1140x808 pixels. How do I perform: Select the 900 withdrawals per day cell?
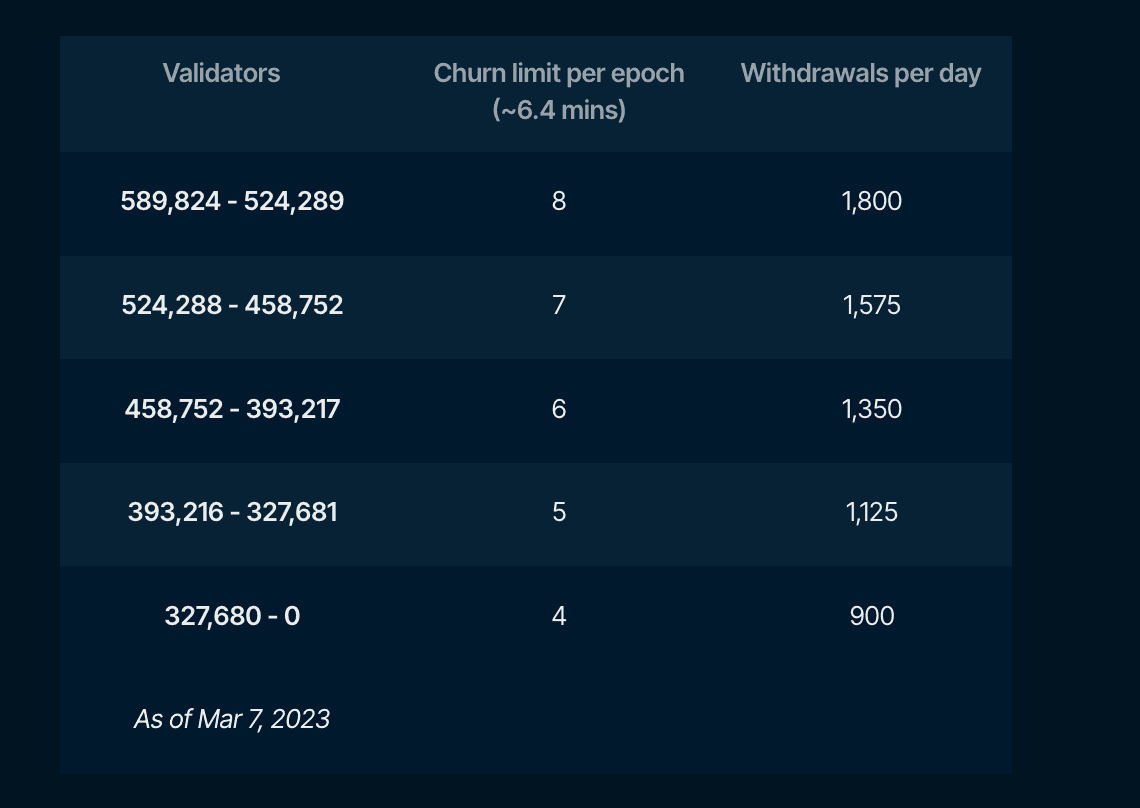point(872,616)
